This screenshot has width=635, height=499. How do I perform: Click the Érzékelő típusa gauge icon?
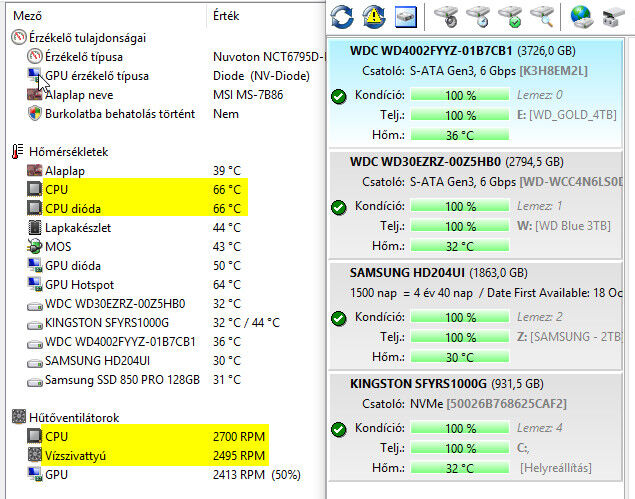pyautogui.click(x=35, y=56)
